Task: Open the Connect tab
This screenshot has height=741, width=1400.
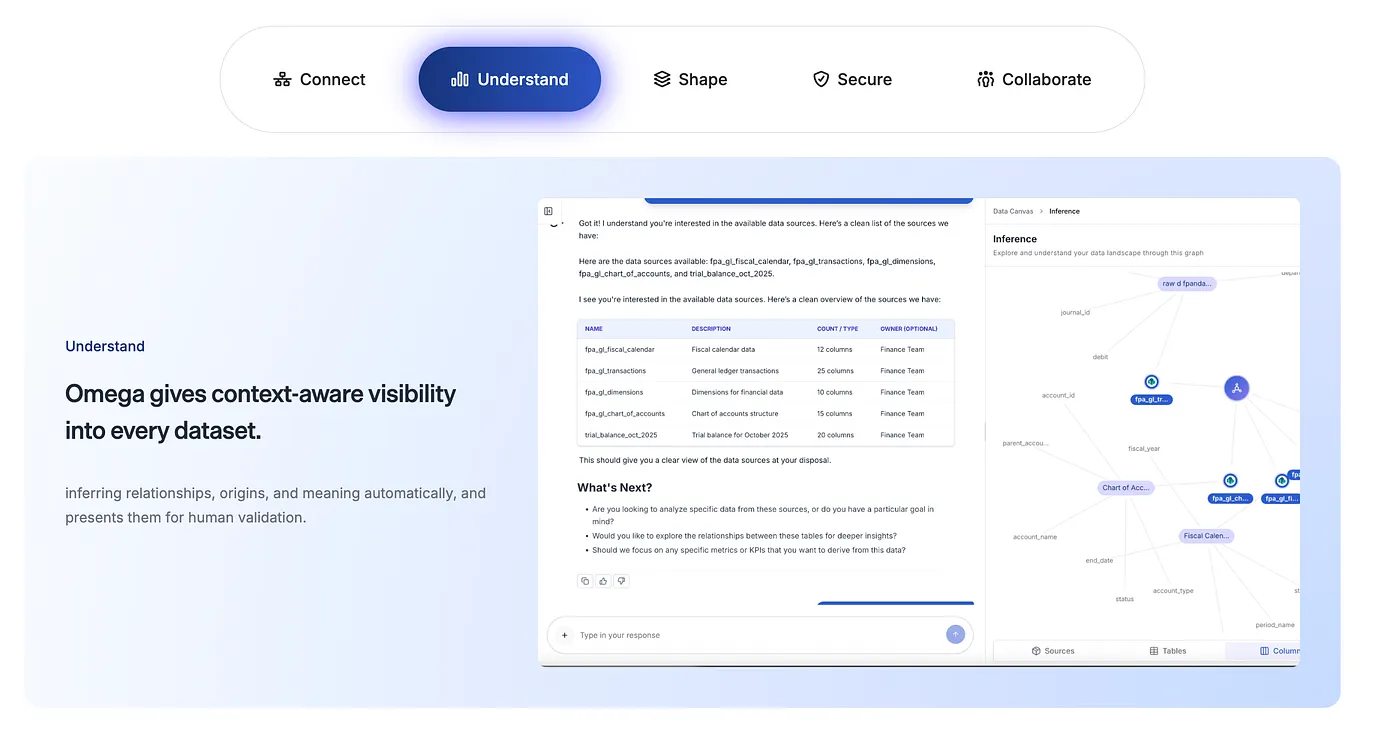Action: [320, 80]
